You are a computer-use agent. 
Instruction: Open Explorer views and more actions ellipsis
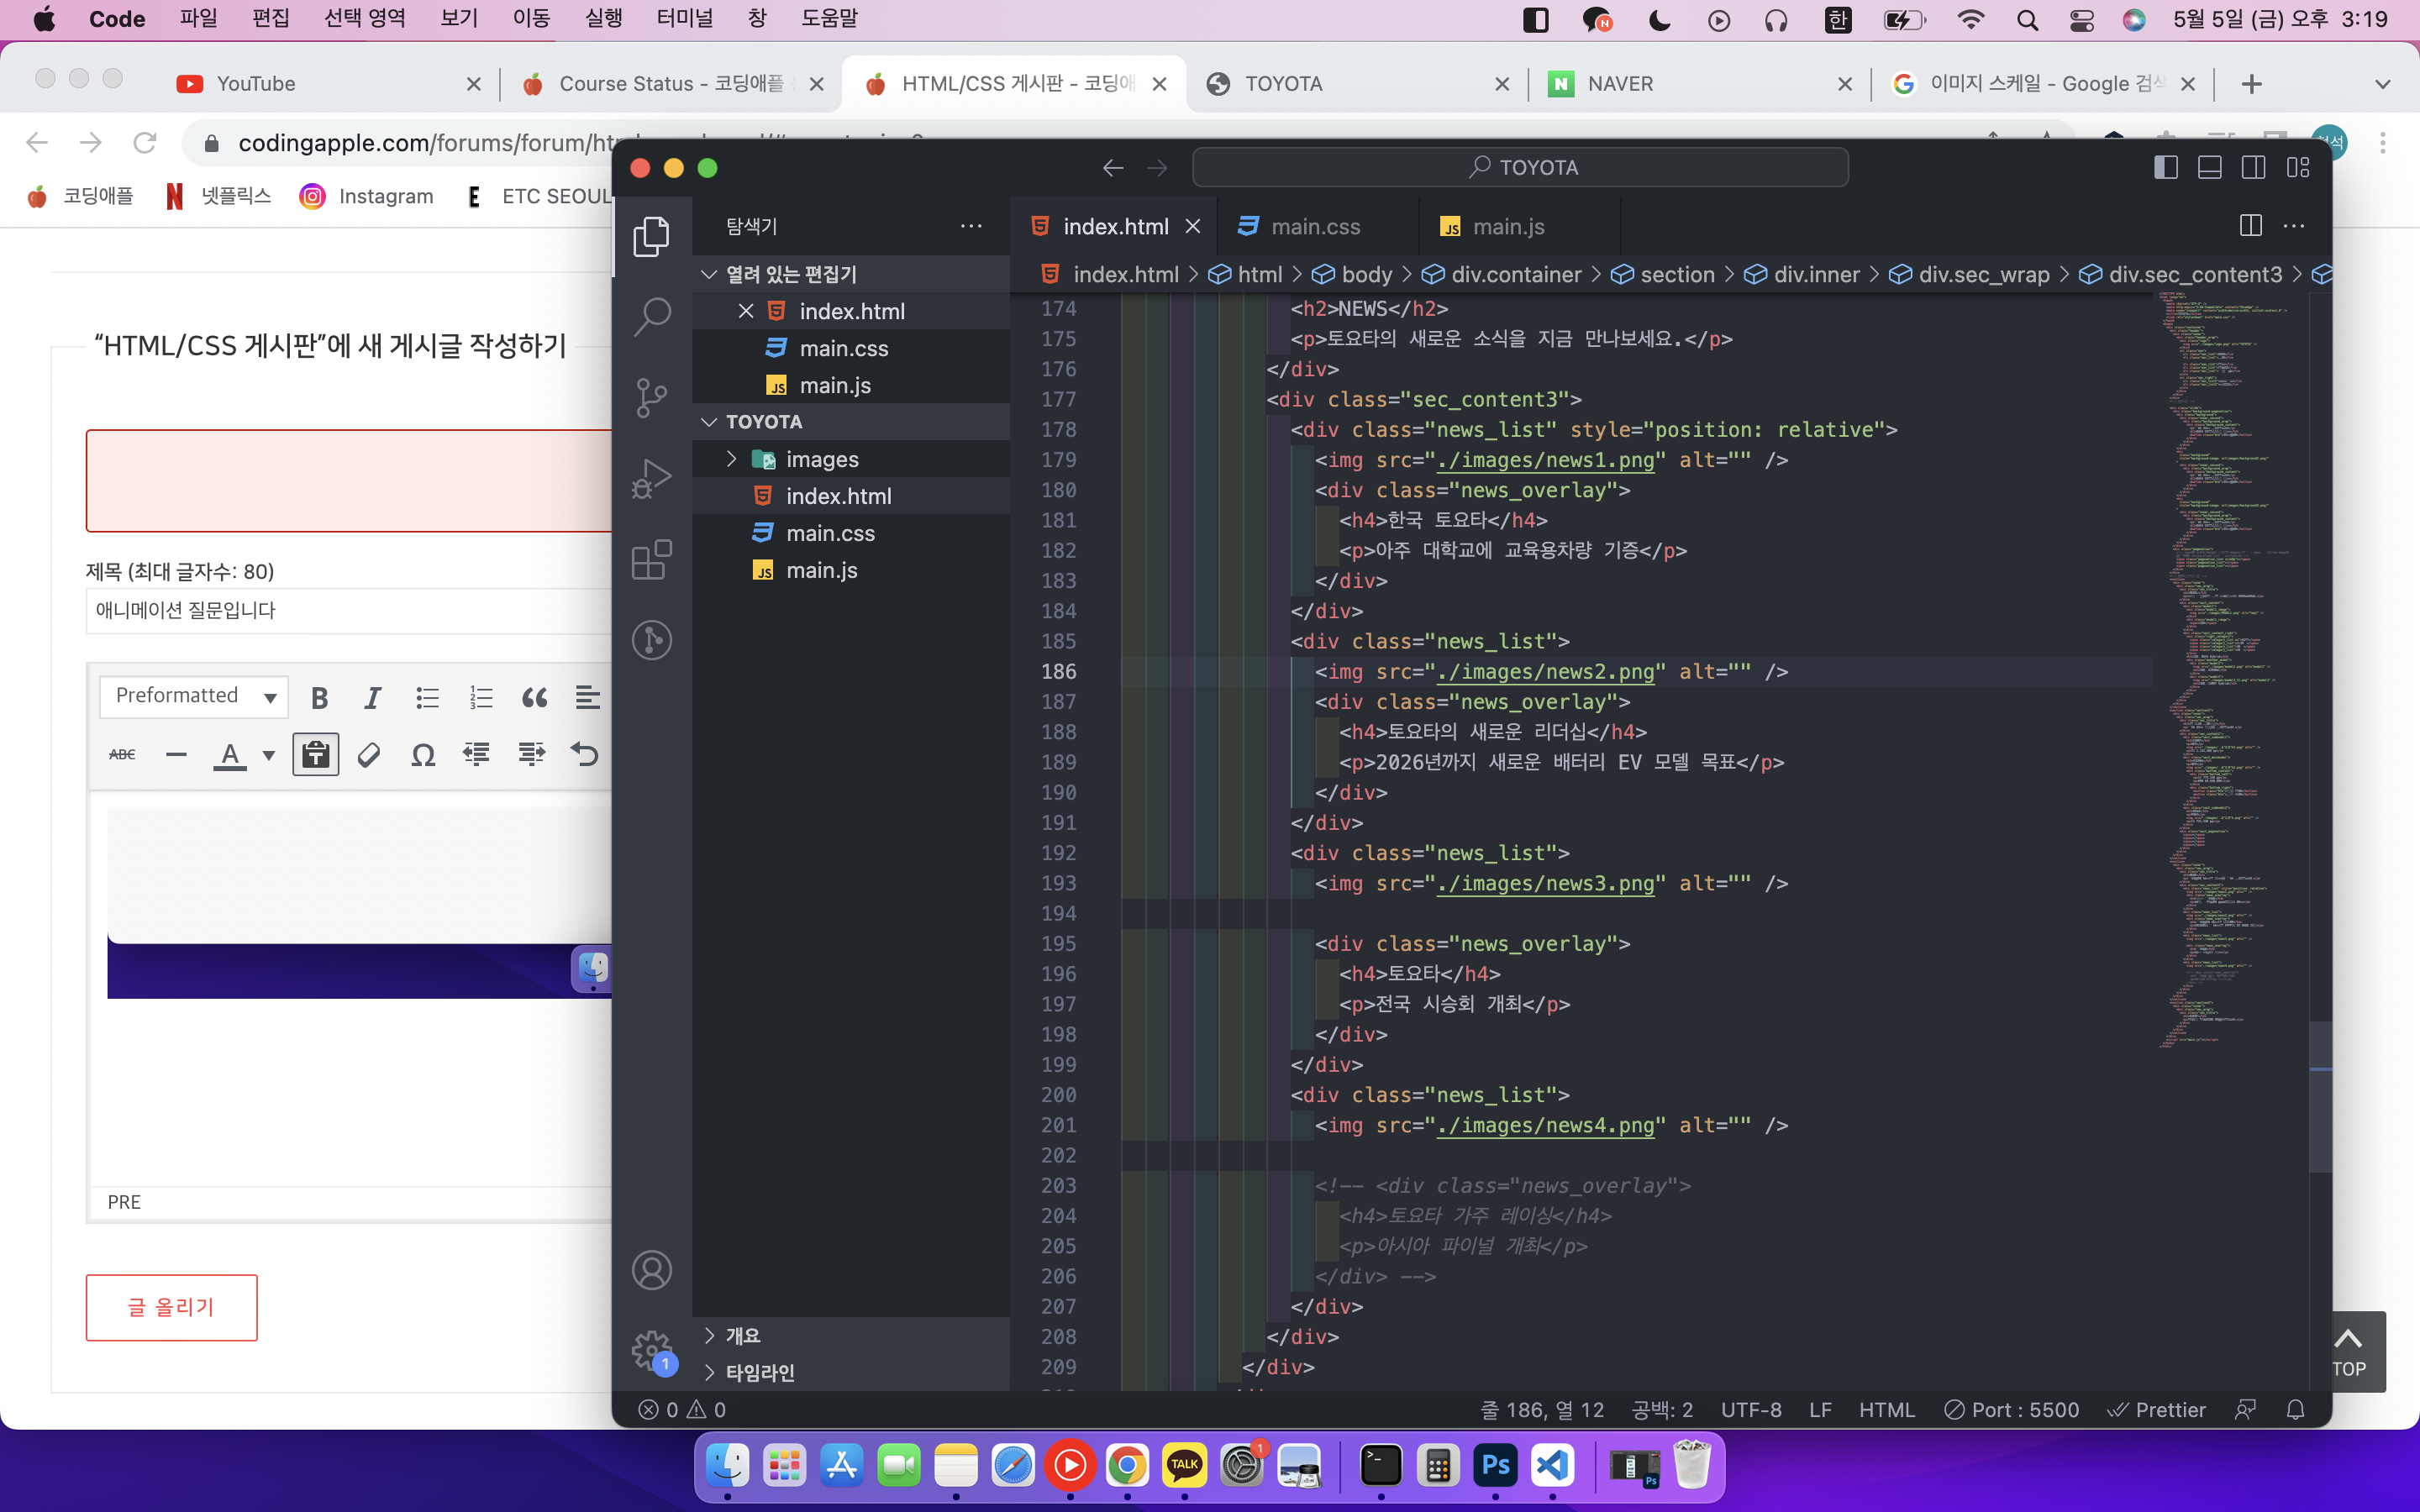point(971,226)
